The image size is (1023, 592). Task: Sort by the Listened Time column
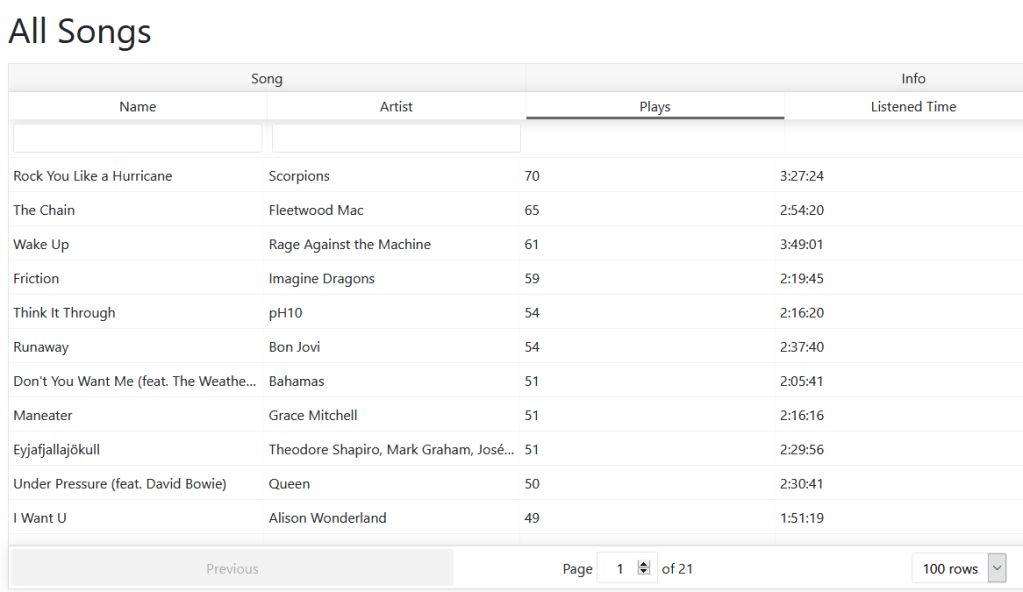coord(912,107)
